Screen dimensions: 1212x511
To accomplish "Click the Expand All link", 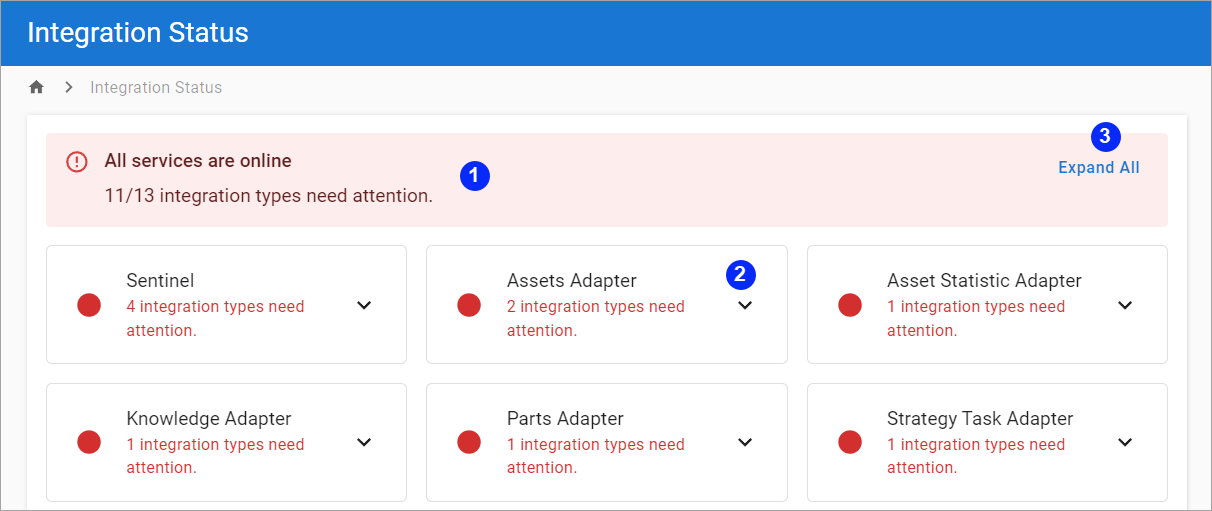I will tap(1098, 168).
